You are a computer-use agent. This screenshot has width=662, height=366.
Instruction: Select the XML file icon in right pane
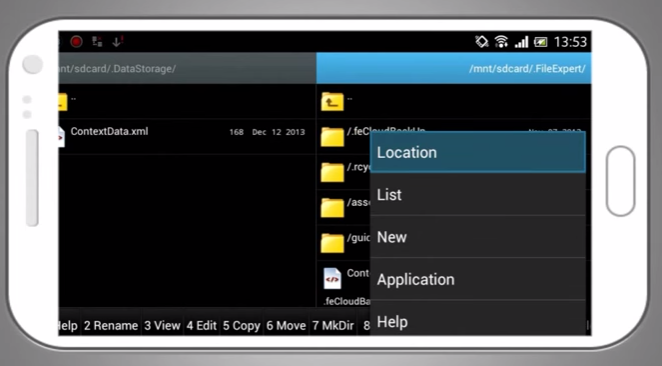tap(332, 279)
